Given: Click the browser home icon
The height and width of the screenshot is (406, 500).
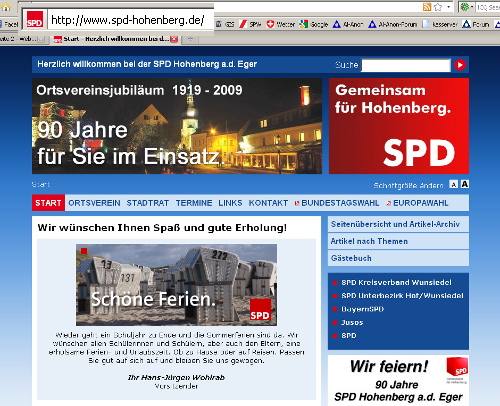Looking at the screenshot, I should (6, 7).
